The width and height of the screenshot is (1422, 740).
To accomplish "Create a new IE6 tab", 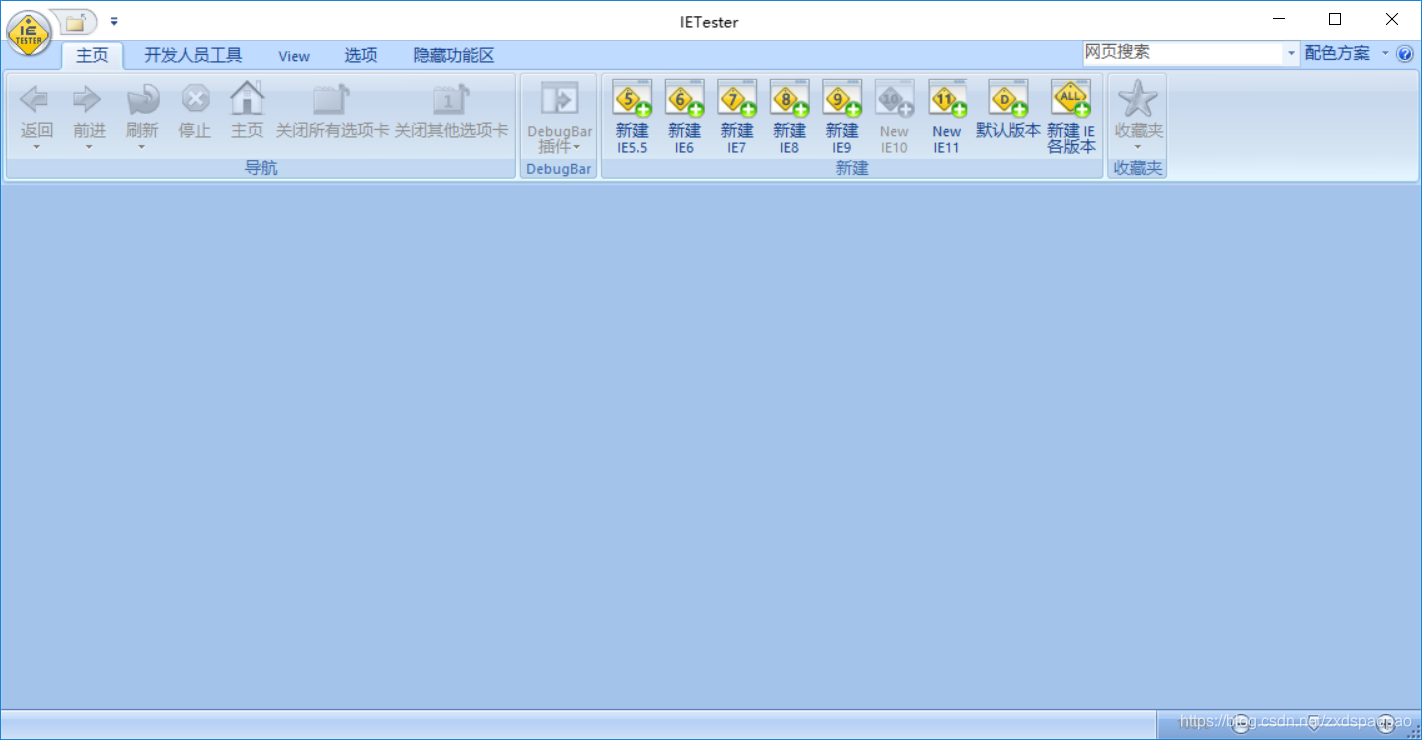I will (684, 117).
